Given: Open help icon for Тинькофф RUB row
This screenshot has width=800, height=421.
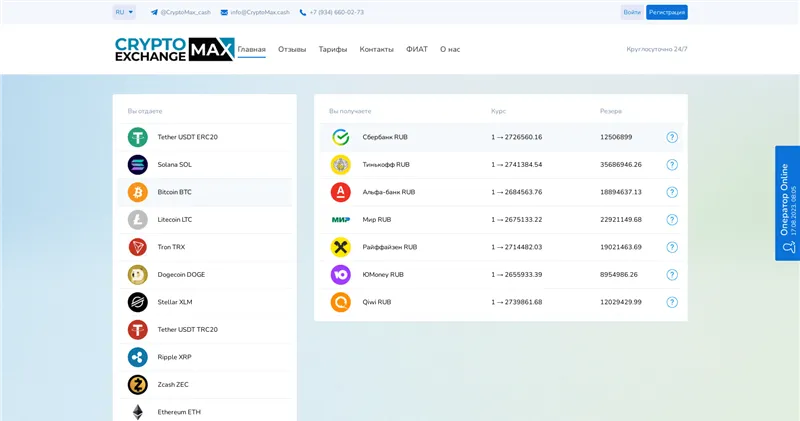Looking at the screenshot, I should [x=672, y=165].
